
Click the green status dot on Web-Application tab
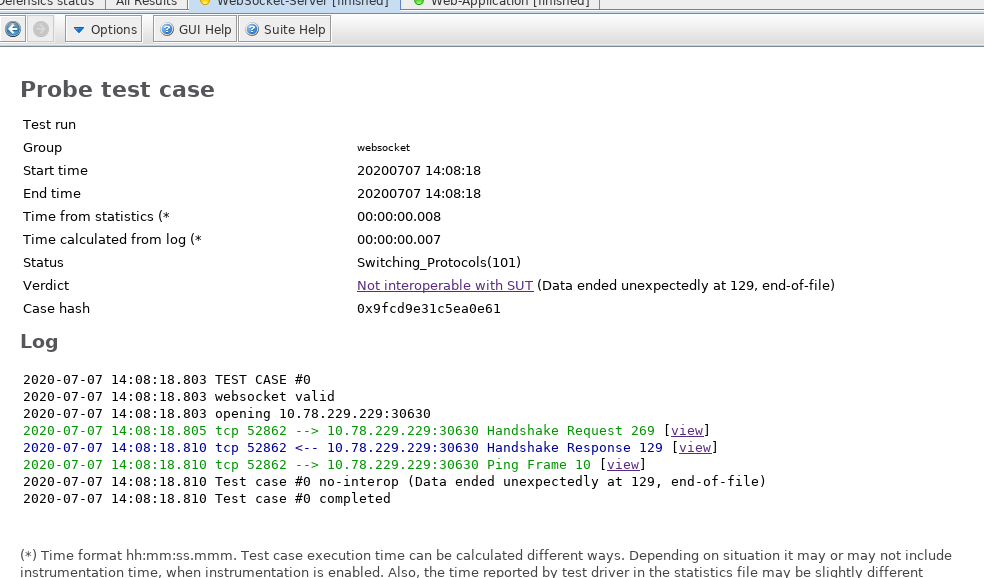[x=420, y=3]
